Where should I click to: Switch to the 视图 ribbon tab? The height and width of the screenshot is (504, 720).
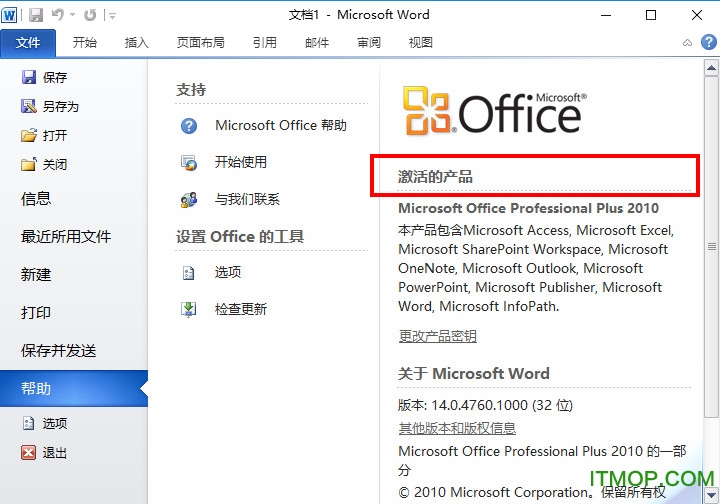click(421, 43)
